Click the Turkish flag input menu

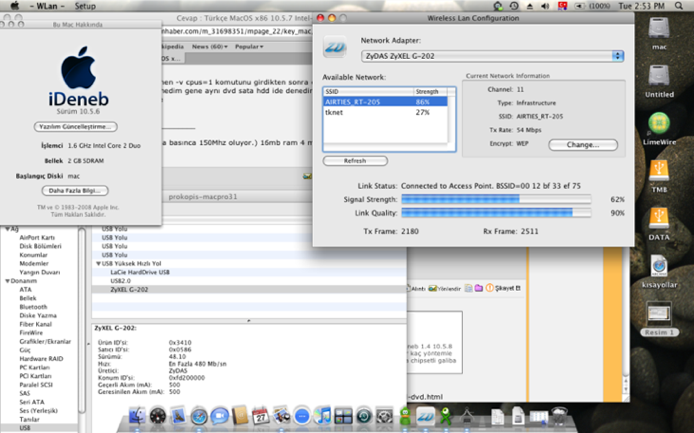pos(563,6)
